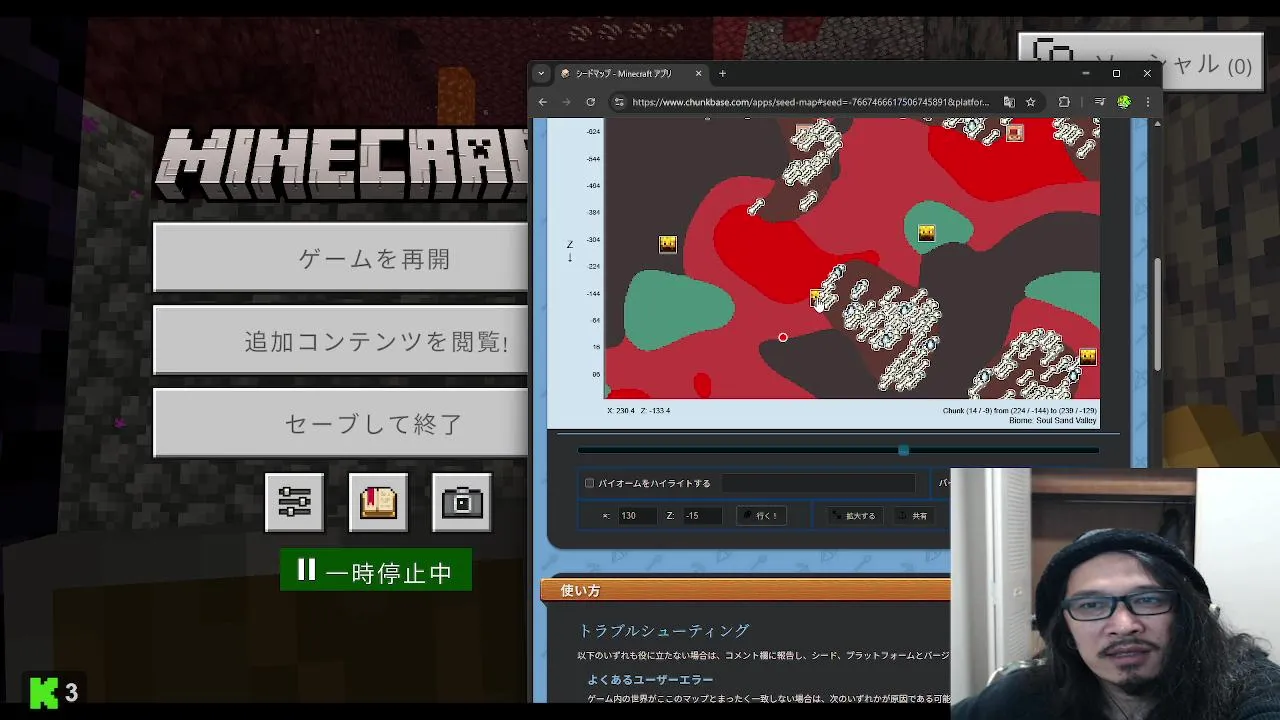Go forward in the browser
Viewport: 1280px width, 720px height.
[x=566, y=102]
